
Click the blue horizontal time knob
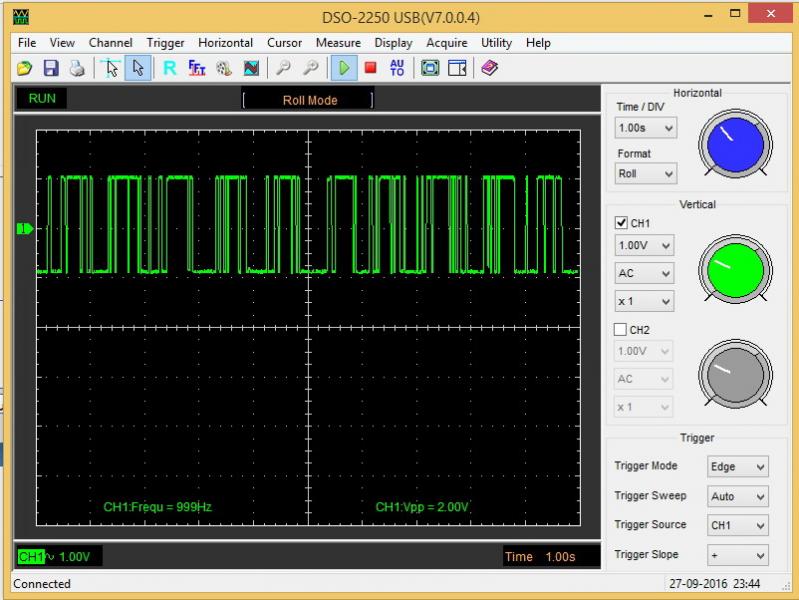(x=735, y=144)
